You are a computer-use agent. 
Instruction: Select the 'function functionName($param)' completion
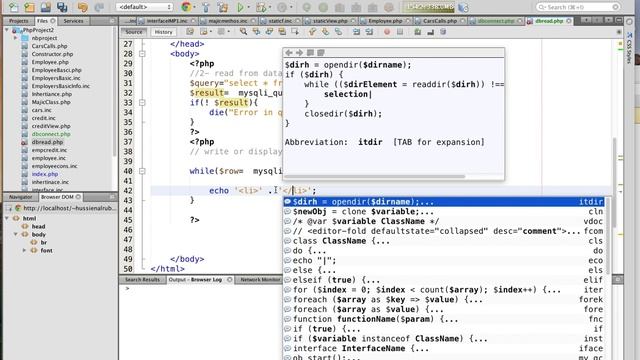coord(444,320)
